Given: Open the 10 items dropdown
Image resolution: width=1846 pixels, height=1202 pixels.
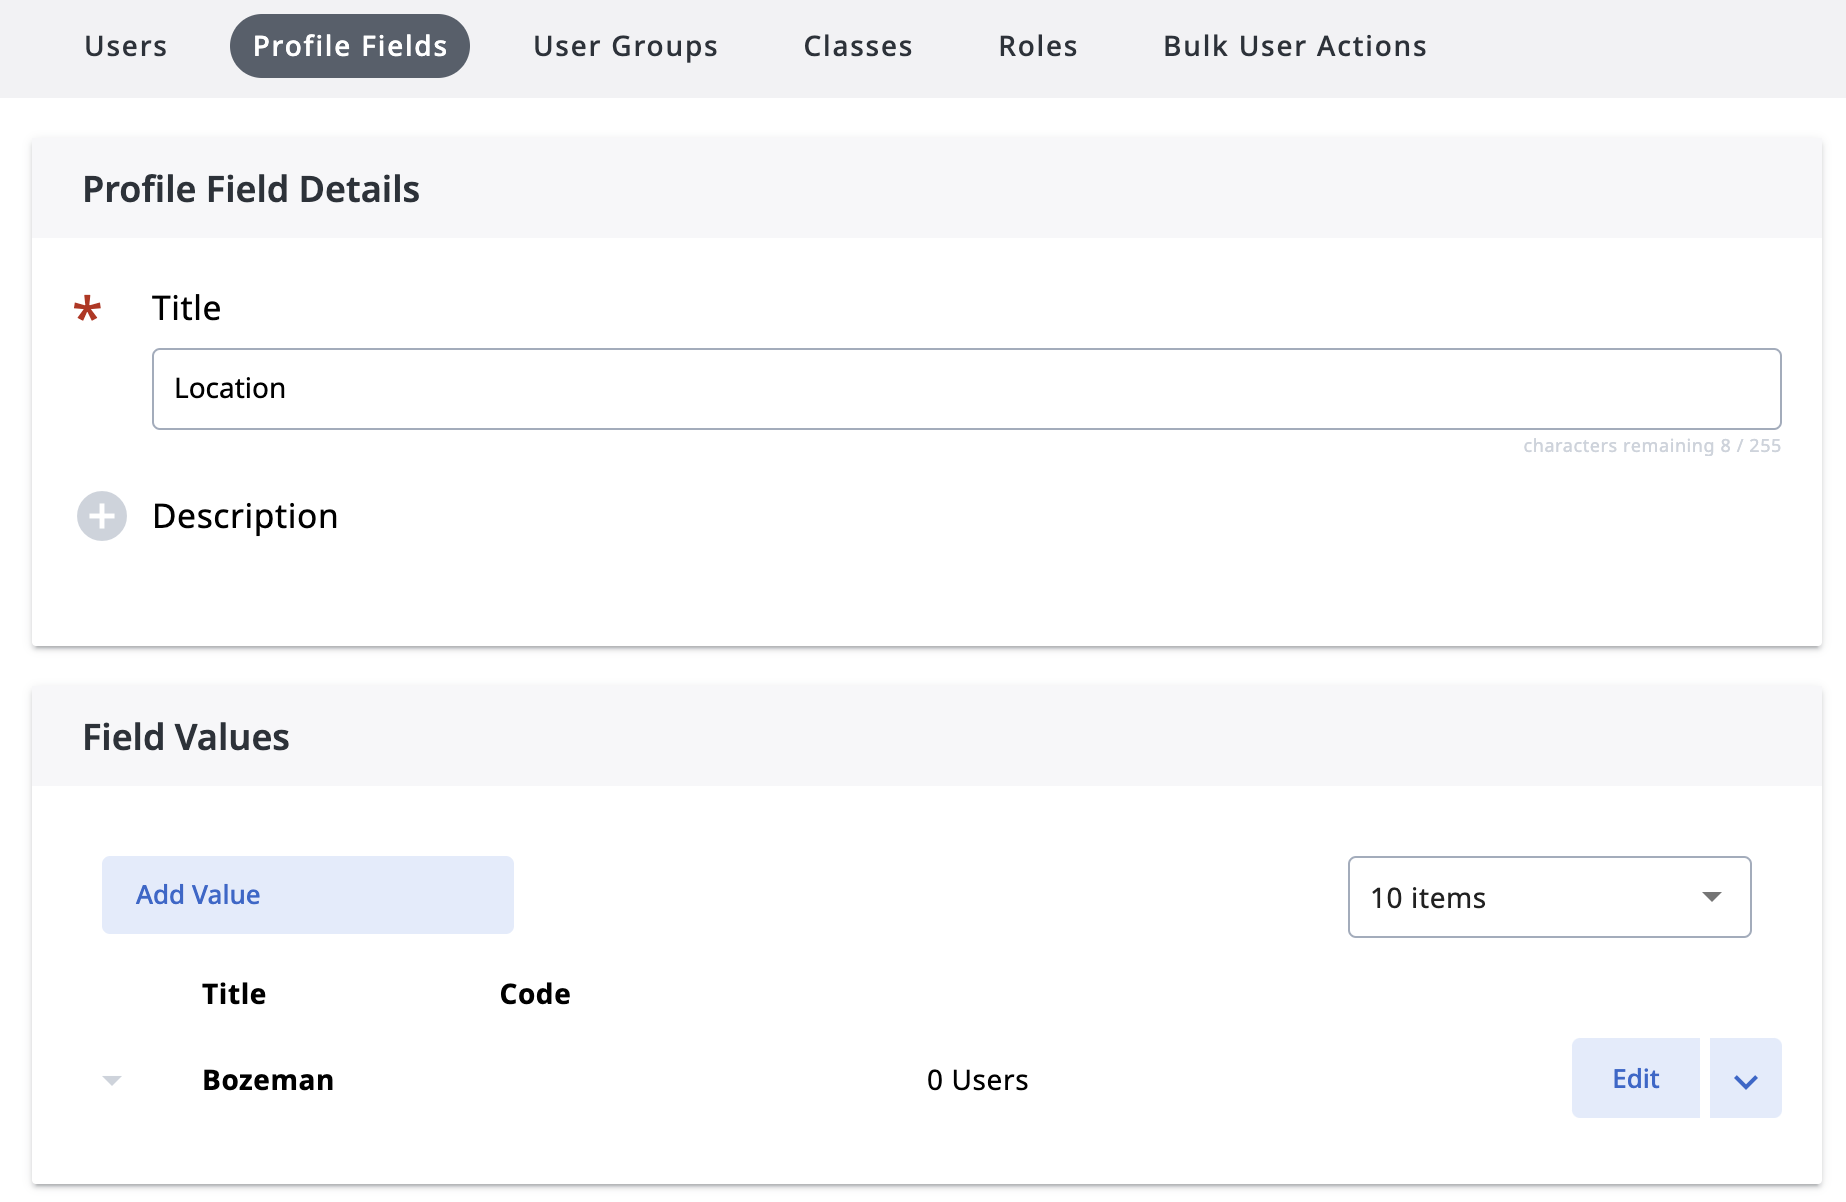Looking at the screenshot, I should (1549, 897).
